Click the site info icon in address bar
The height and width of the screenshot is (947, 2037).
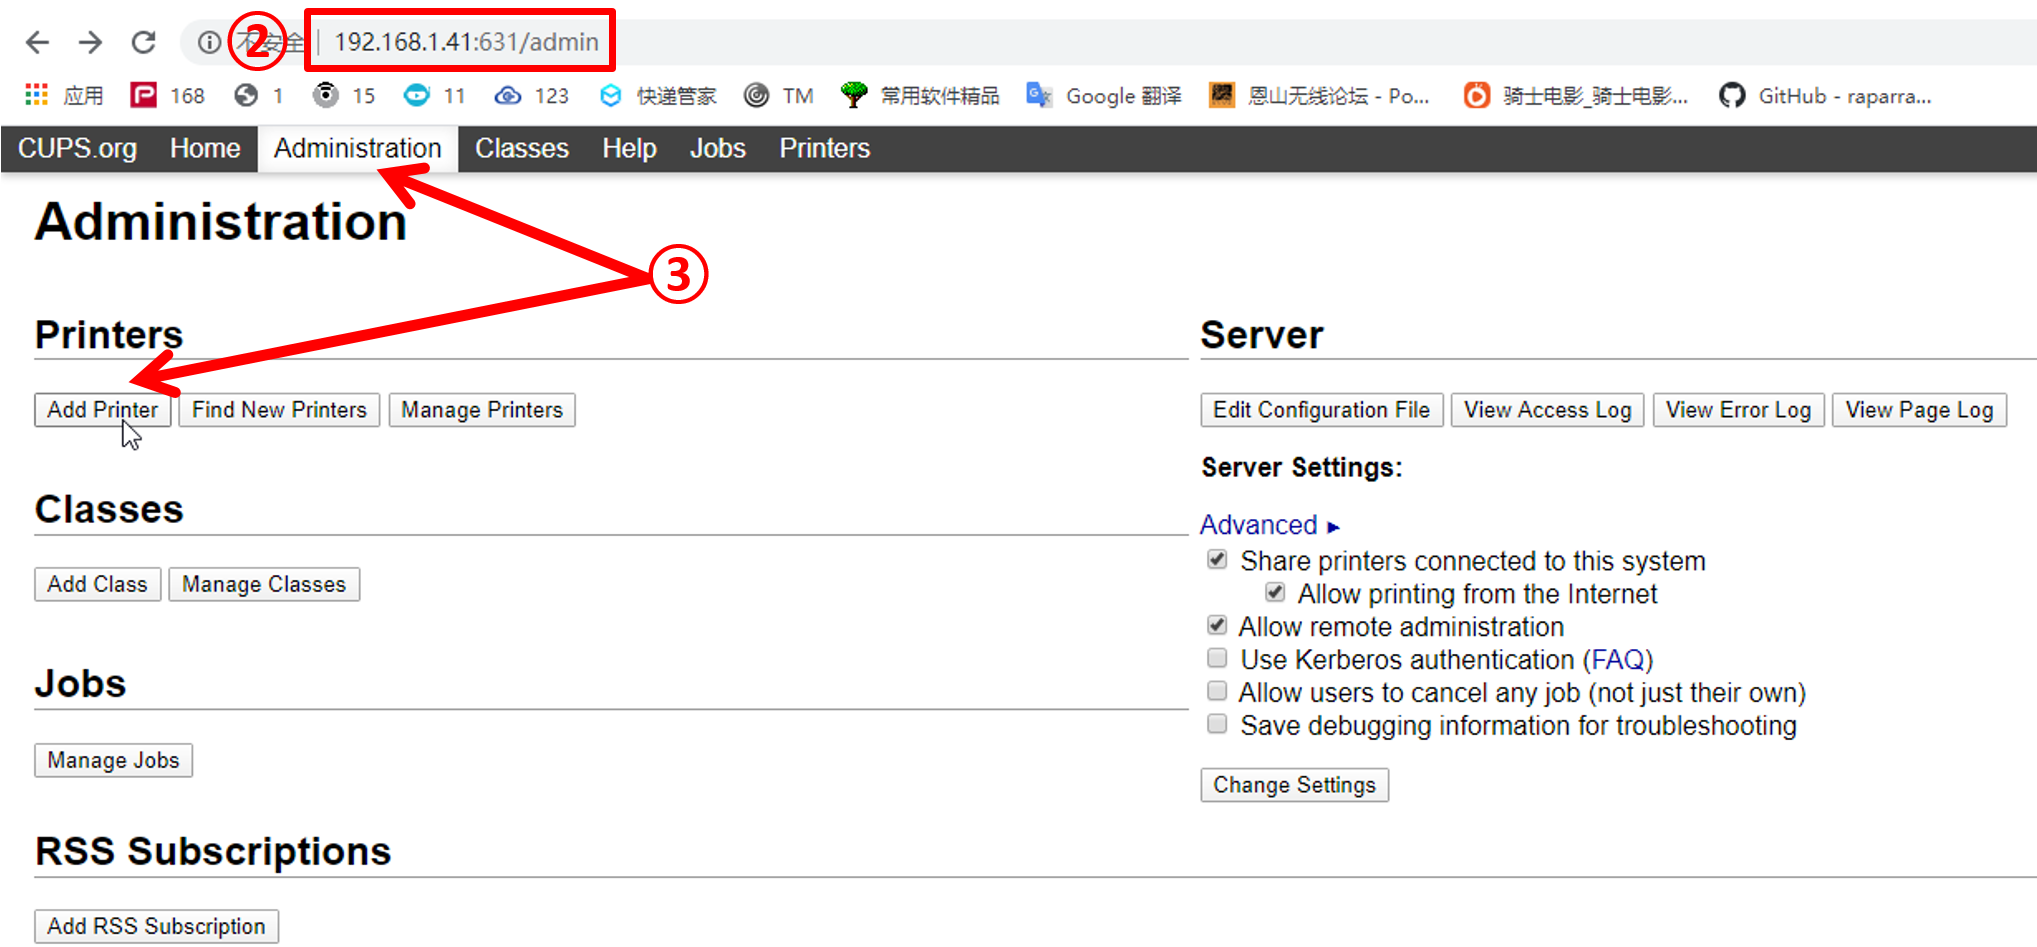click(x=208, y=42)
